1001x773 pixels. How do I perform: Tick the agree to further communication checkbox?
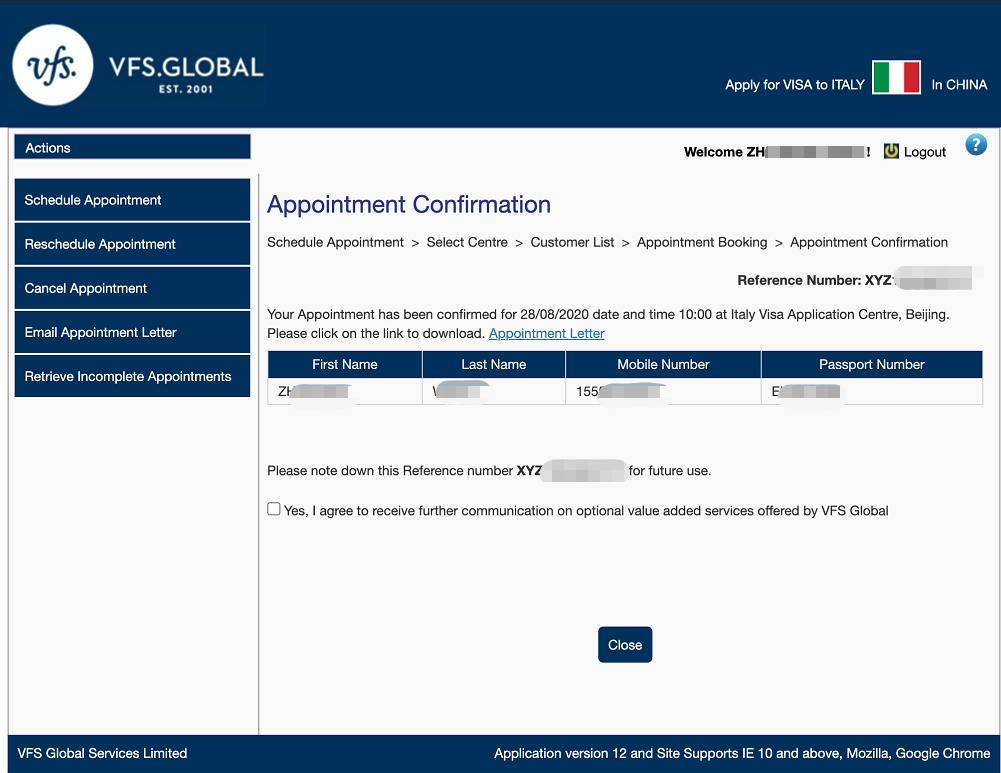[x=274, y=509]
